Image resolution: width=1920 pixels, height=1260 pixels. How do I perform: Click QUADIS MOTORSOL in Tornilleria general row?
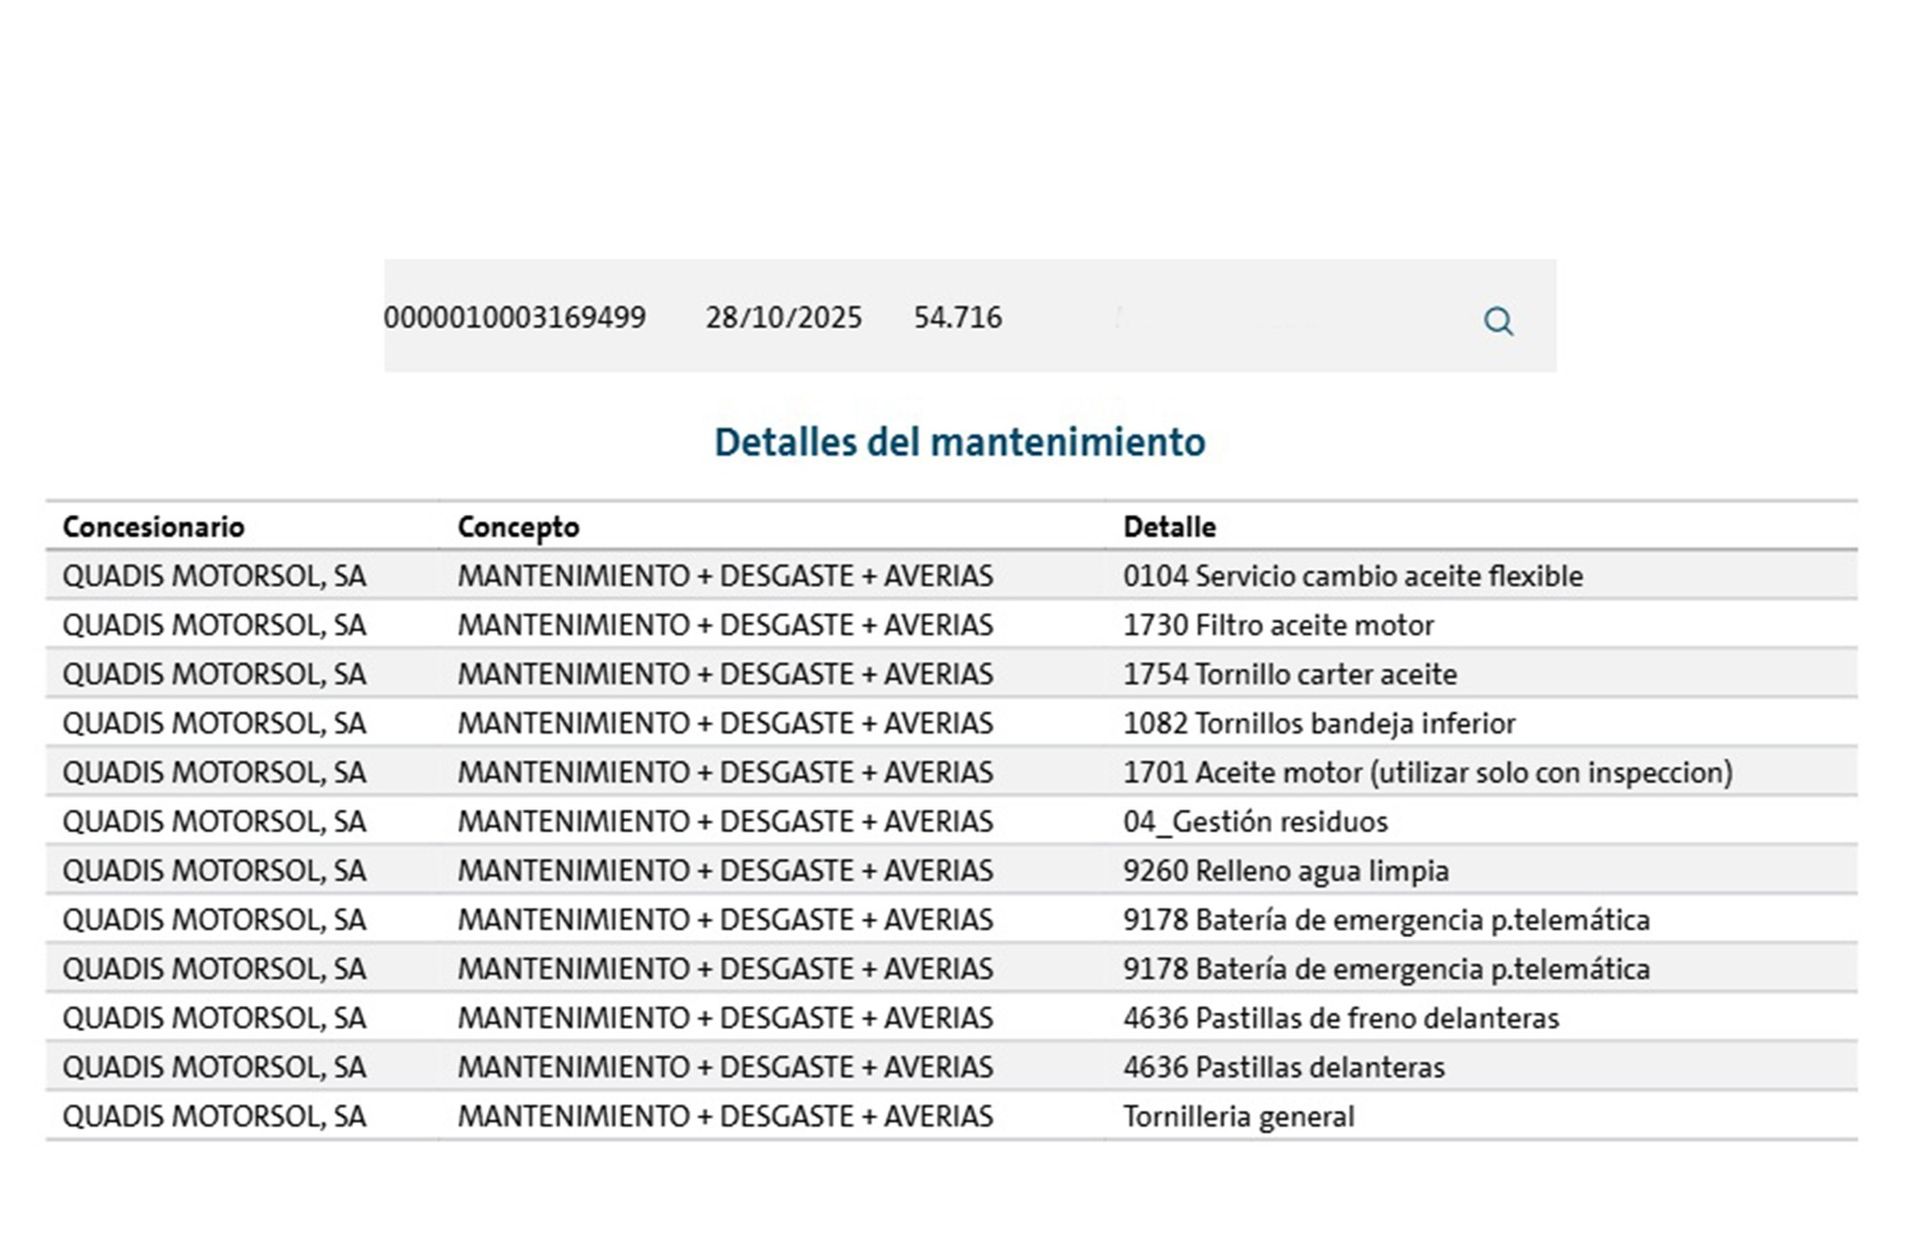coord(214,1116)
